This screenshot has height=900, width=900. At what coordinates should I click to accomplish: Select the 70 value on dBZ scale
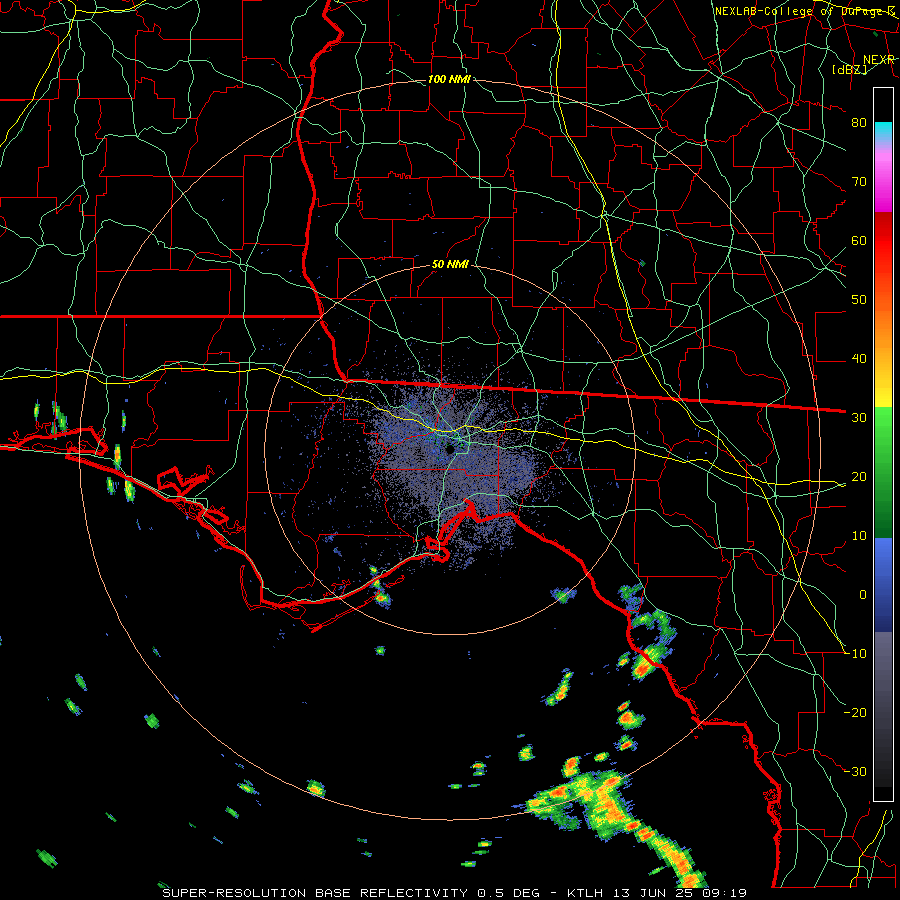(x=859, y=182)
